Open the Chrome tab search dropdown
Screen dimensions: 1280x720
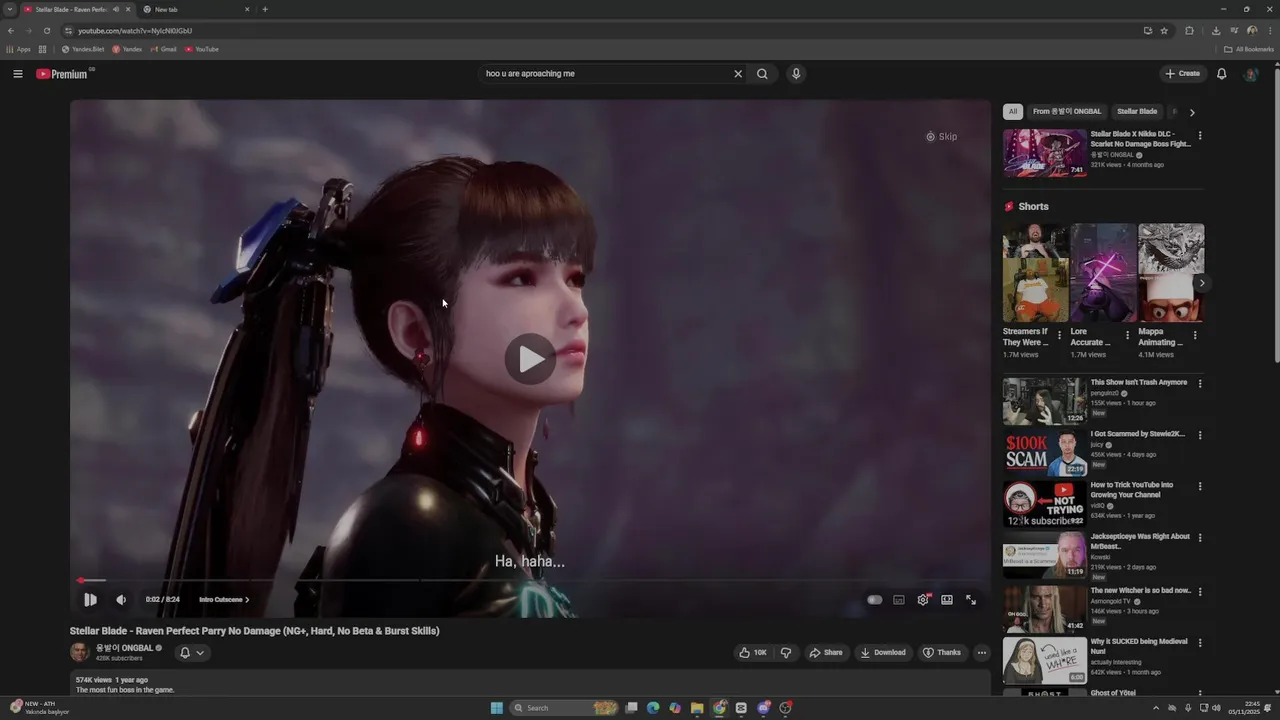(10, 9)
